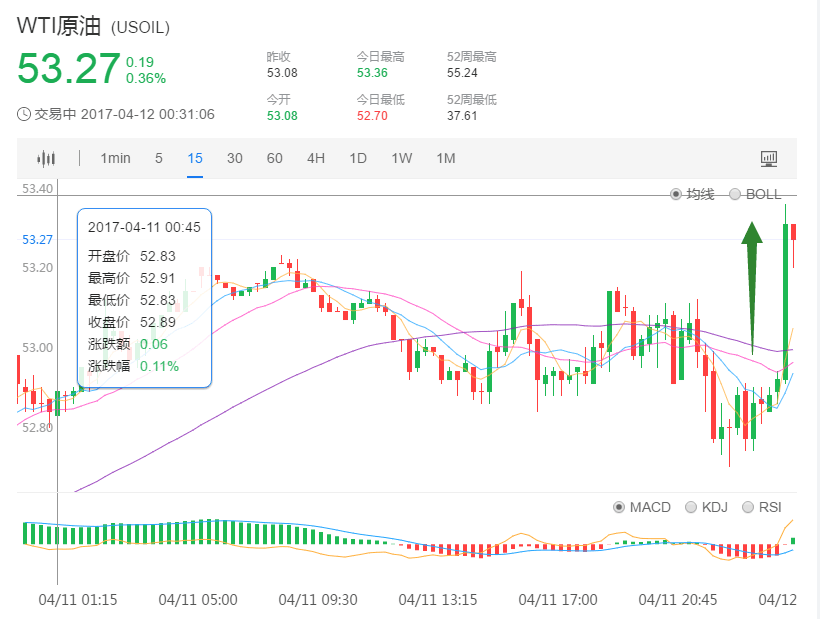This screenshot has height=619, width=820.
Task: Enable the MACD indicator option
Action: pyautogui.click(x=619, y=507)
